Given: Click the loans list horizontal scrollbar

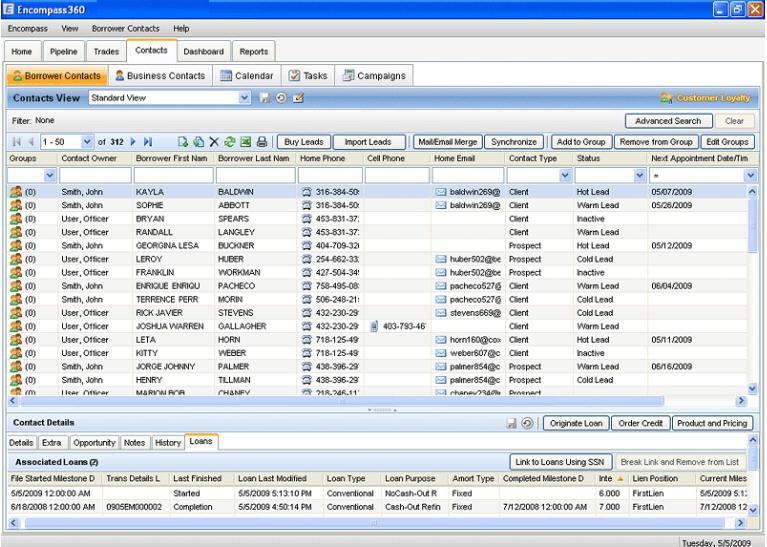Looking at the screenshot, I should [x=374, y=523].
